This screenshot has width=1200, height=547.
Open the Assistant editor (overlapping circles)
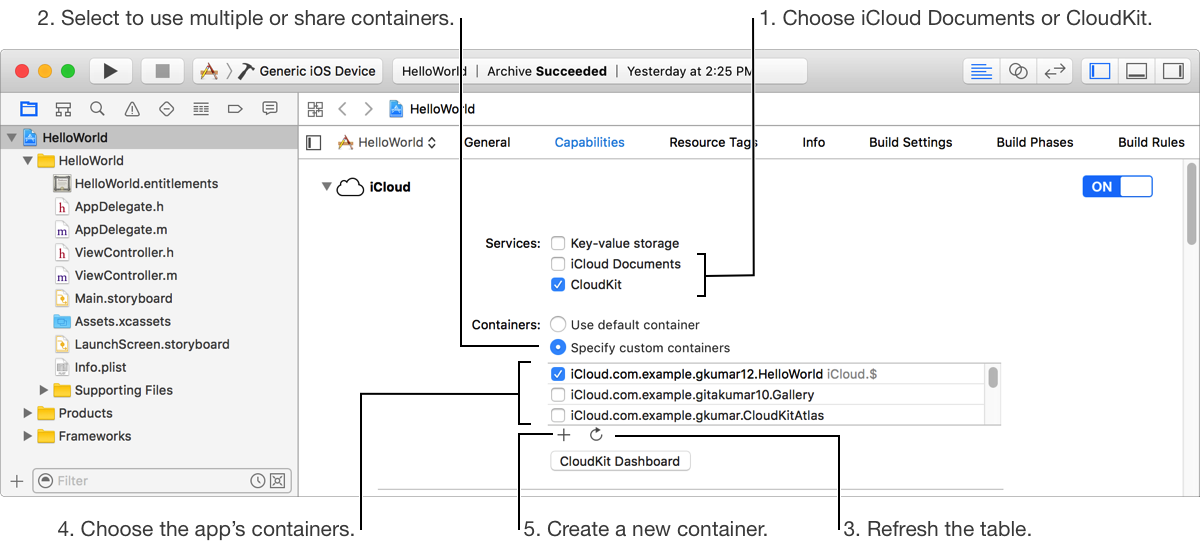click(x=1018, y=71)
